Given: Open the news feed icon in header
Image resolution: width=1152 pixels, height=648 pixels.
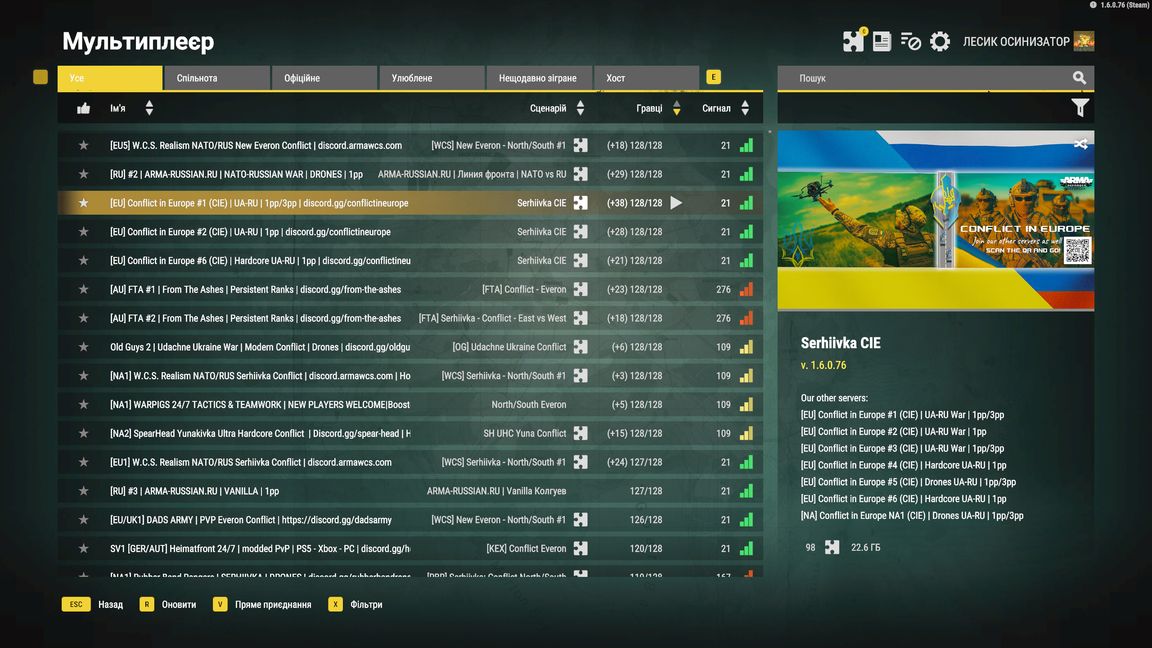Looking at the screenshot, I should tap(882, 41).
